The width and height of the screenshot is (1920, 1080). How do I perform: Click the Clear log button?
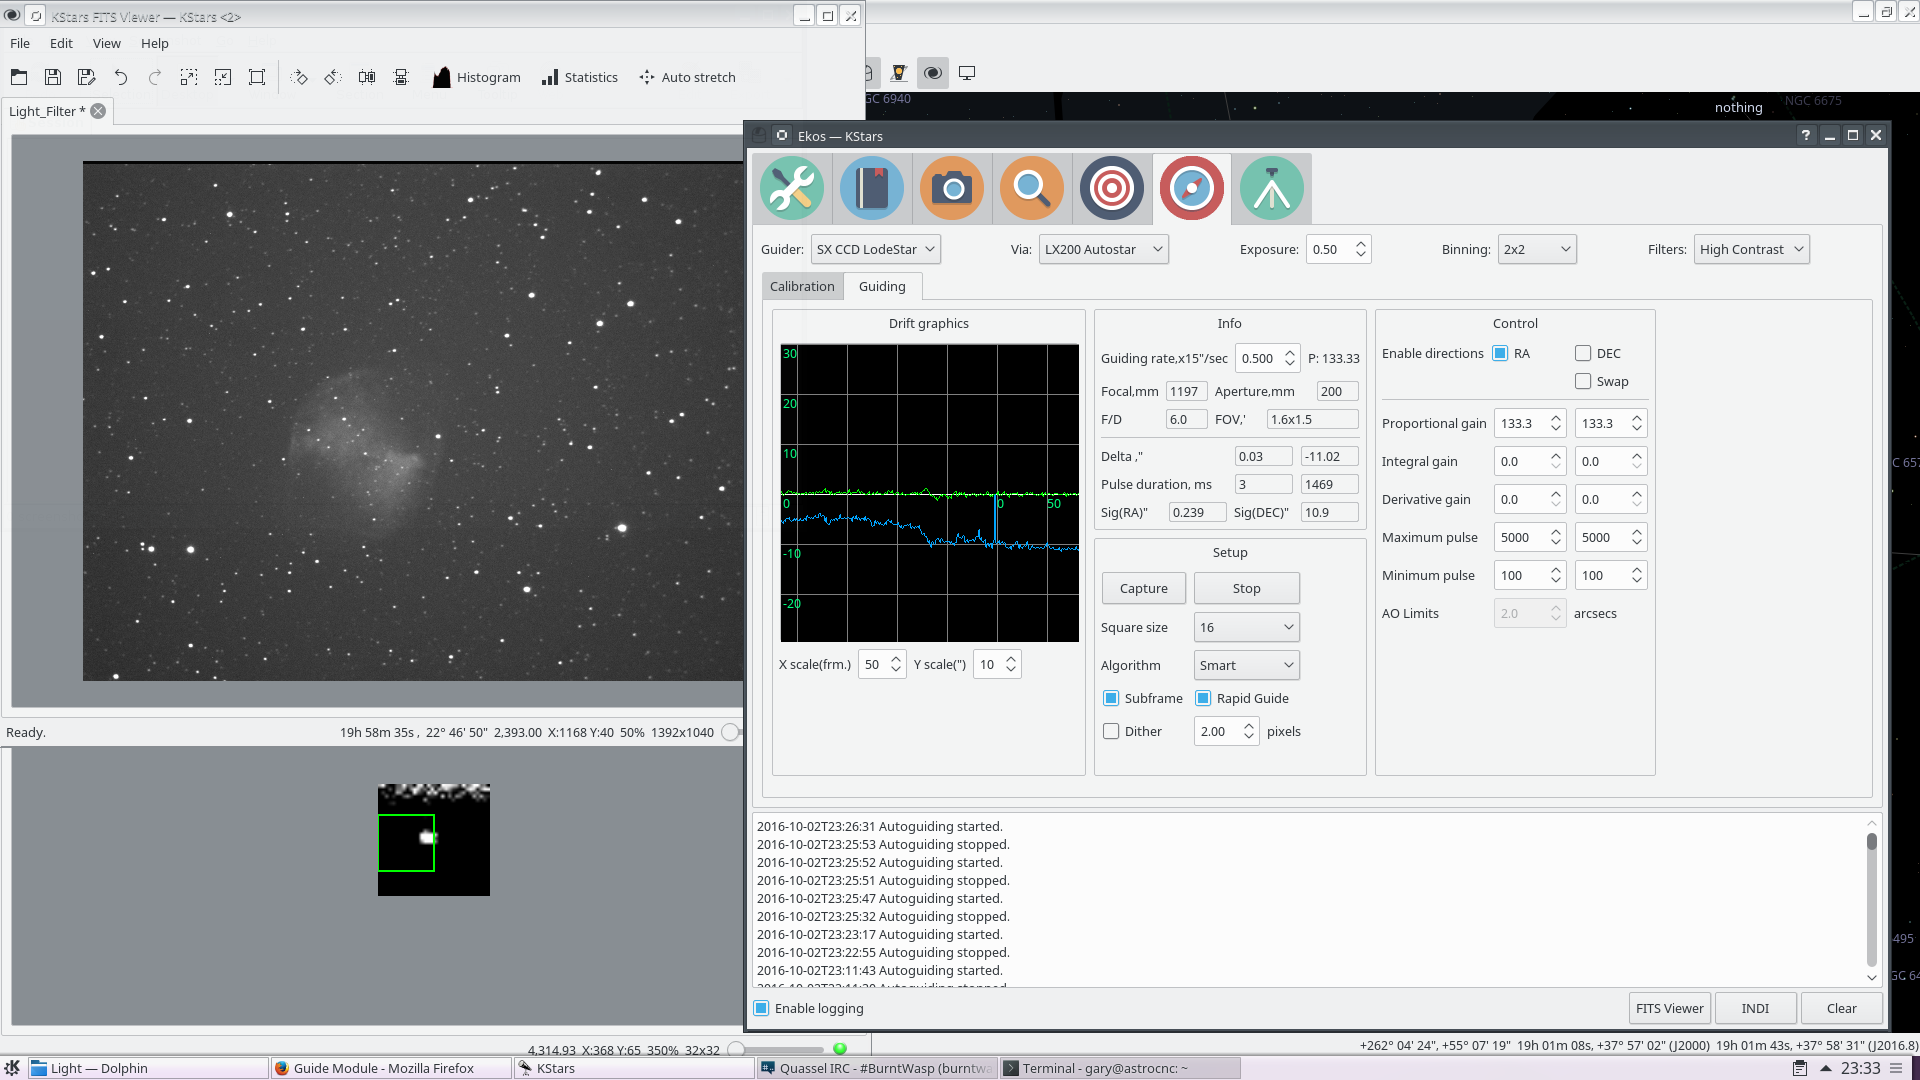tap(1841, 1008)
